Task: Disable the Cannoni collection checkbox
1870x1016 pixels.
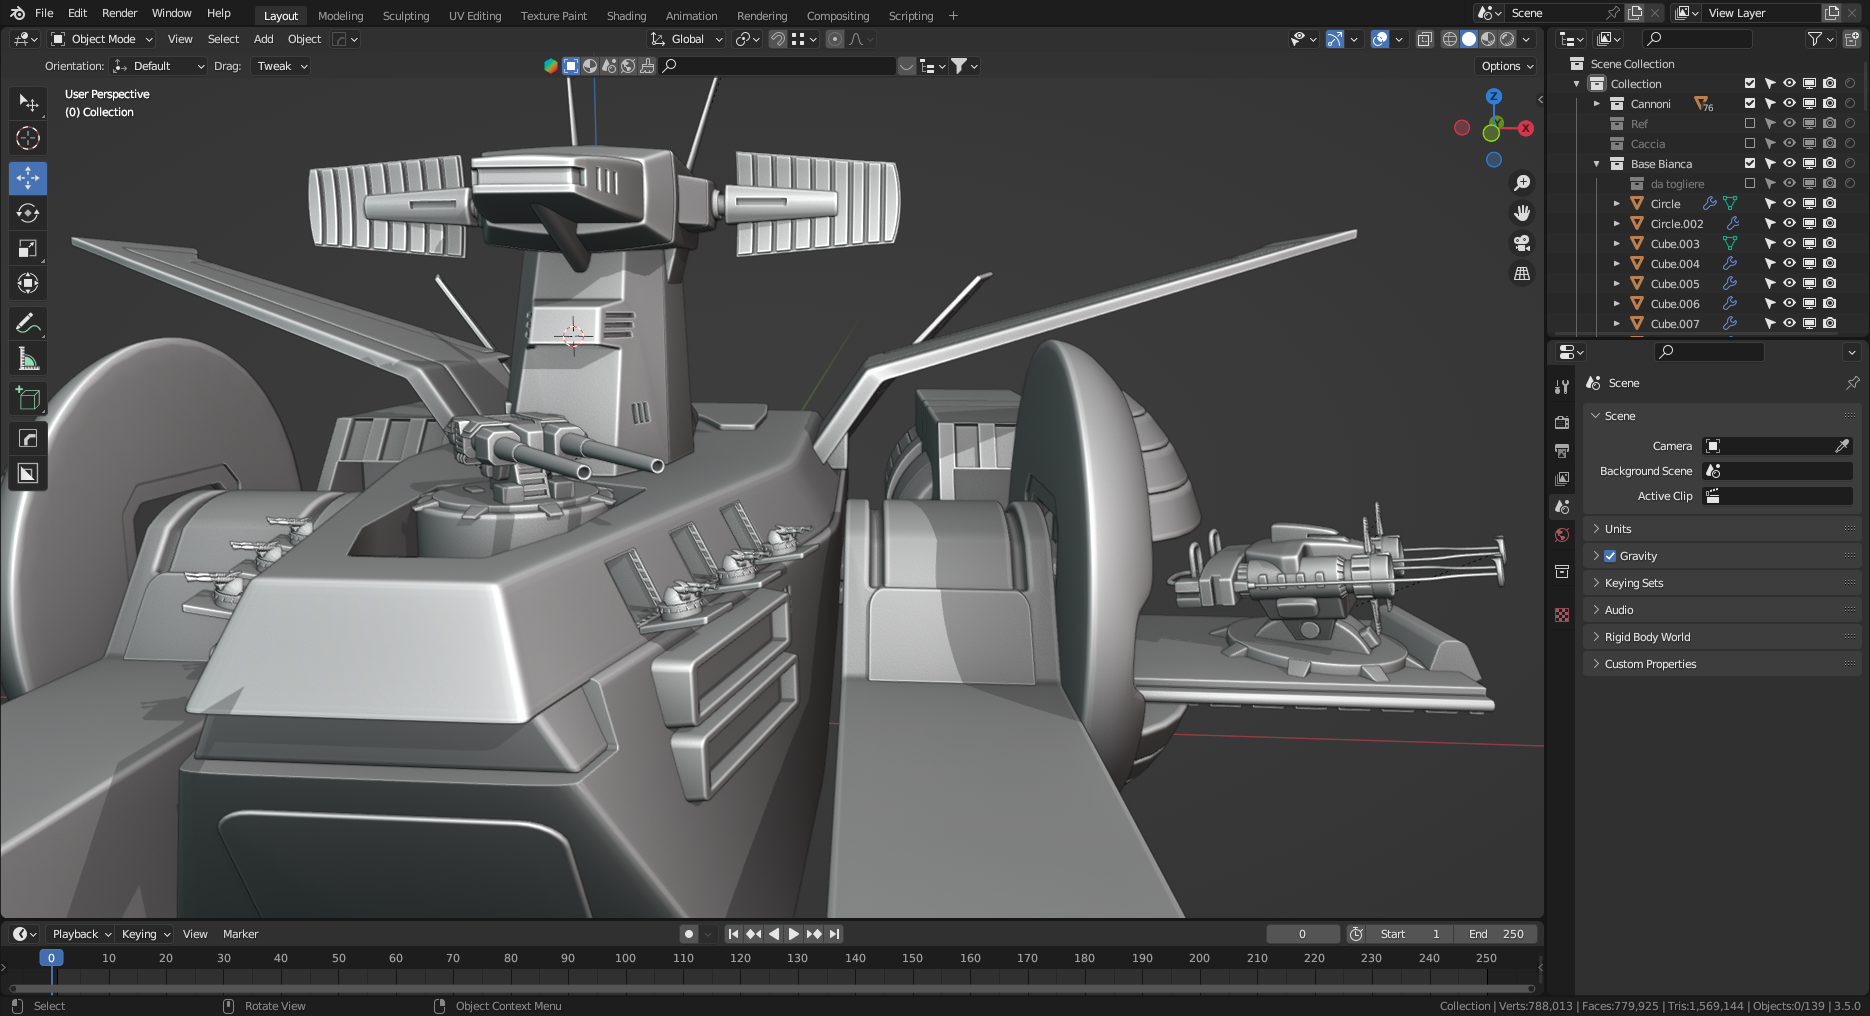Action: point(1750,104)
